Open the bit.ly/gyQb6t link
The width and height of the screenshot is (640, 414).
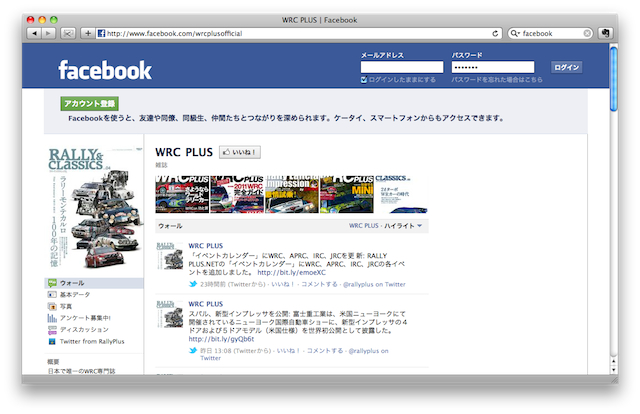click(x=221, y=339)
